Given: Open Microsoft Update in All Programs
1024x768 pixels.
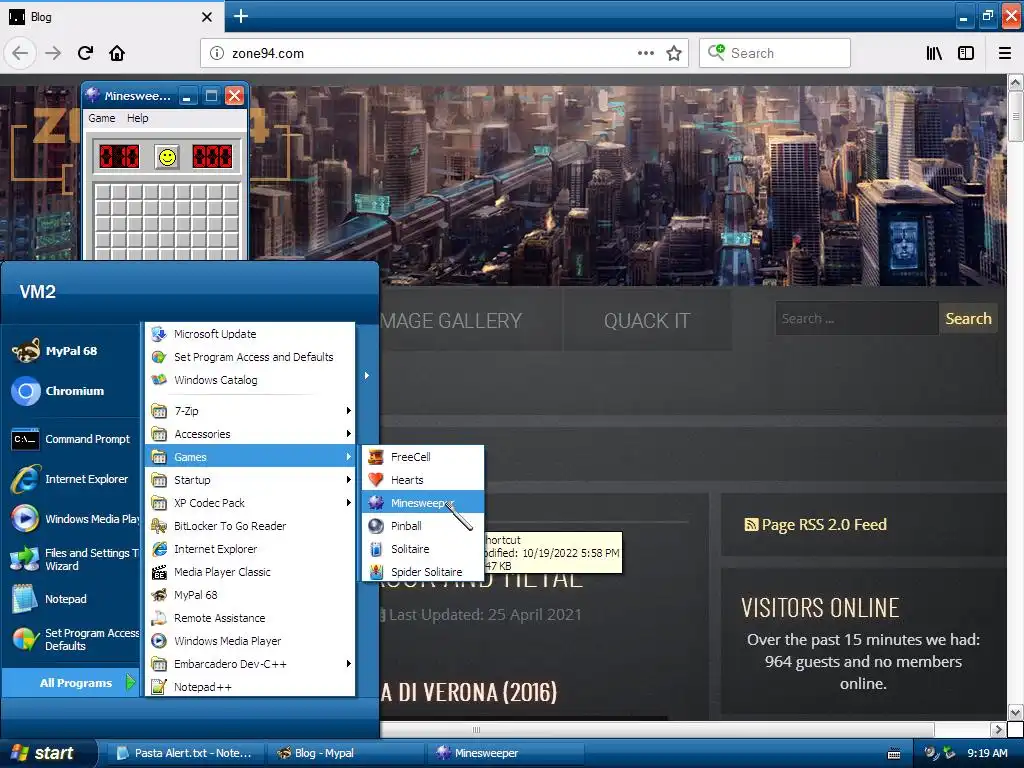Looking at the screenshot, I should 250,334.
